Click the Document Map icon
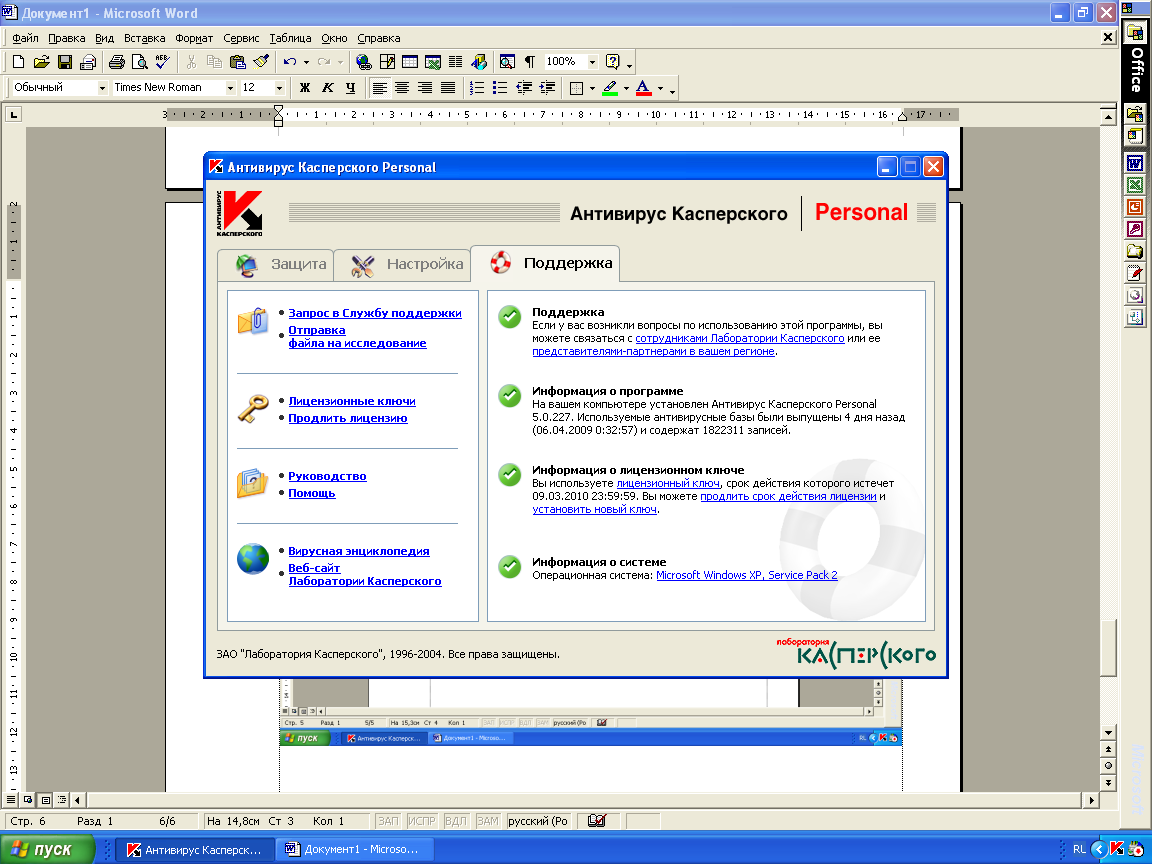Image resolution: width=1152 pixels, height=864 pixels. (507, 62)
